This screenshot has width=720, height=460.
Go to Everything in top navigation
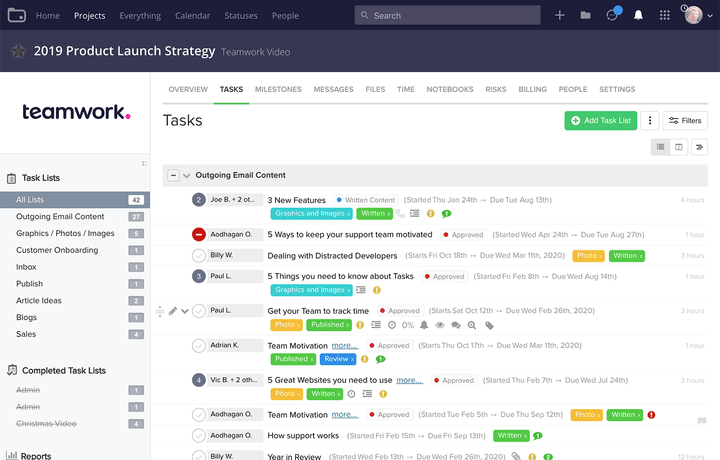tap(140, 16)
